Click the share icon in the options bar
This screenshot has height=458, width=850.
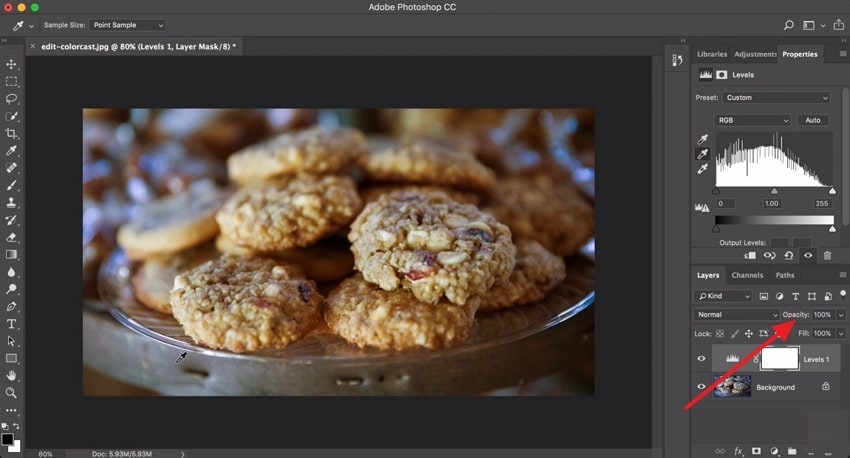(x=839, y=24)
